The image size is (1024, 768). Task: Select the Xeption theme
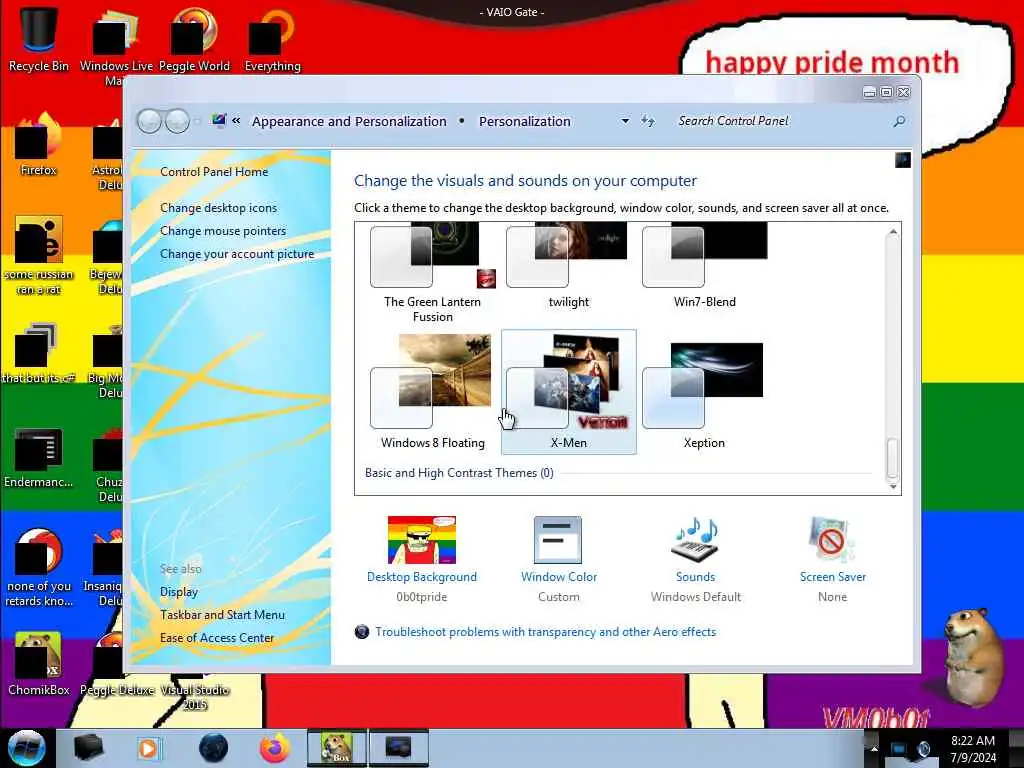click(x=704, y=392)
